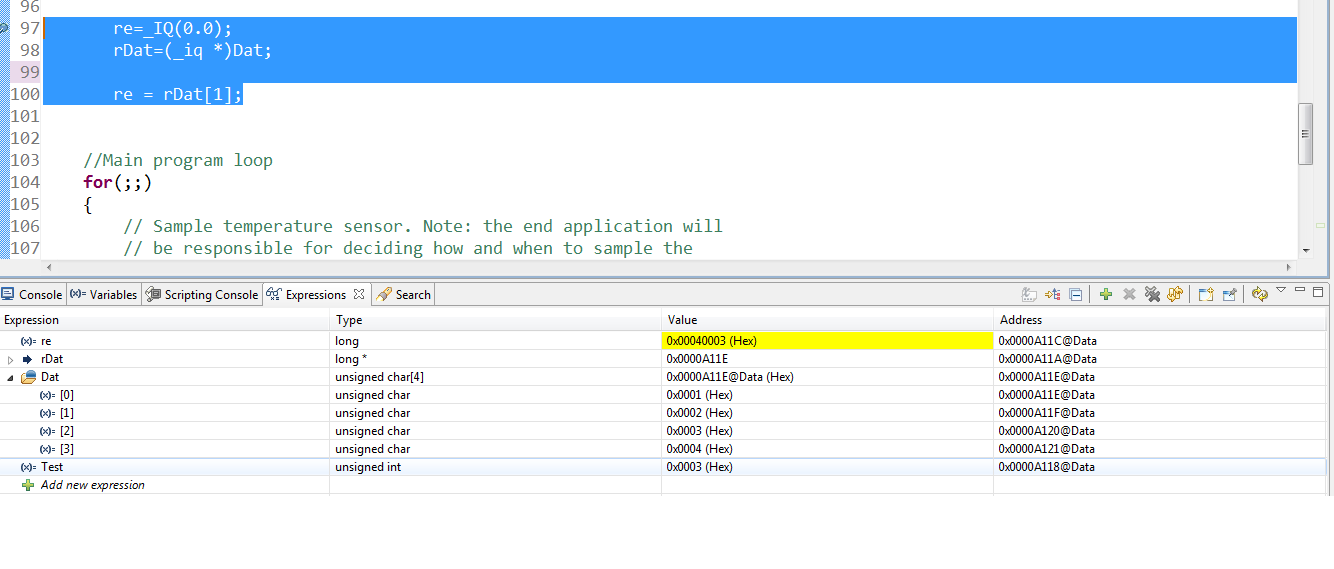The width and height of the screenshot is (1334, 569).
Task: Select Dat element [3] row
Action: [x=664, y=449]
